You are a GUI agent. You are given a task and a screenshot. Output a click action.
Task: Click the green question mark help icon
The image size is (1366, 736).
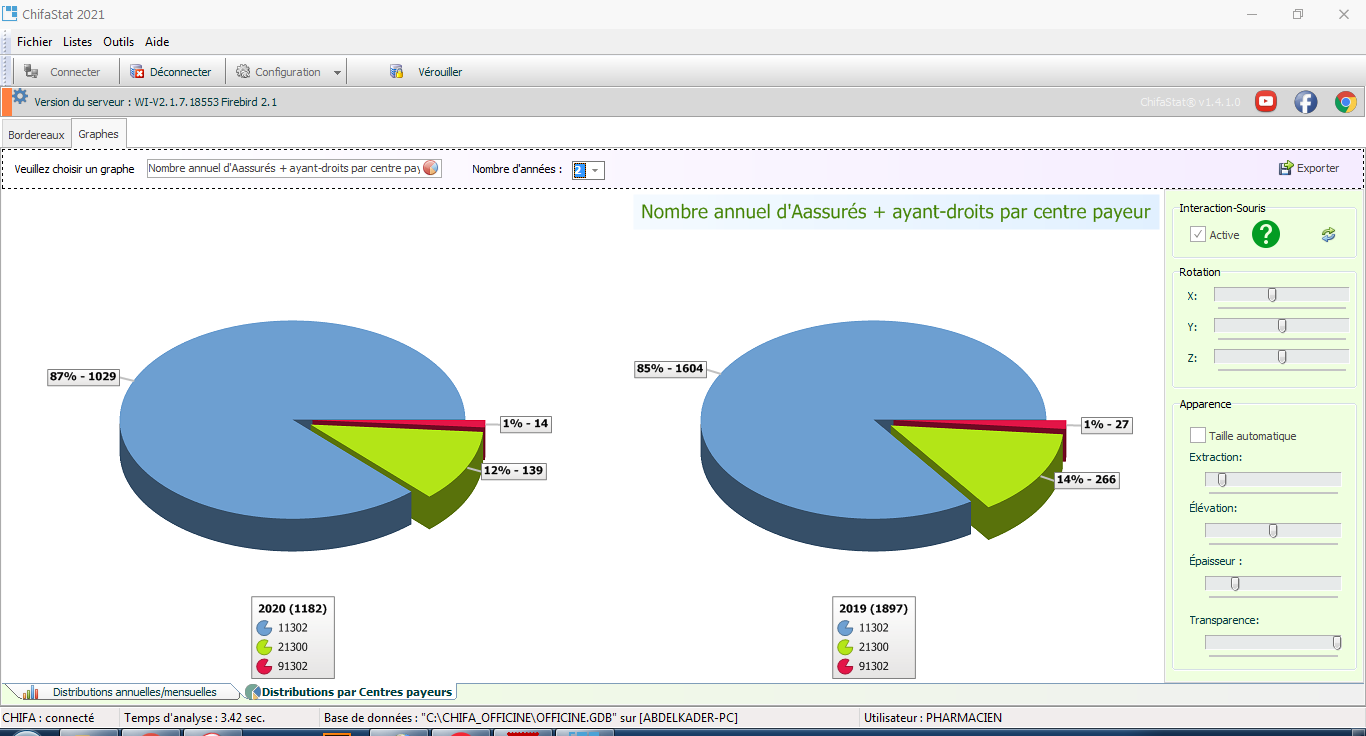click(x=1266, y=235)
